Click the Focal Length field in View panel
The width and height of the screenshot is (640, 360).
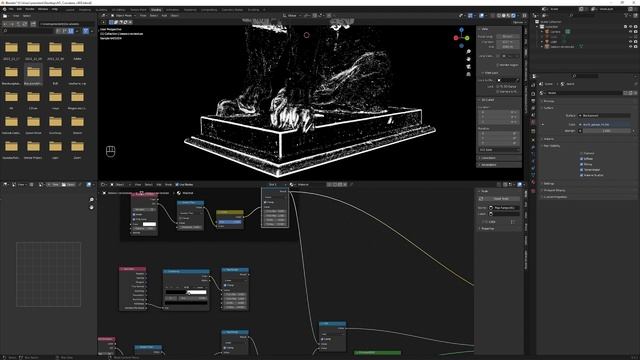point(508,36)
